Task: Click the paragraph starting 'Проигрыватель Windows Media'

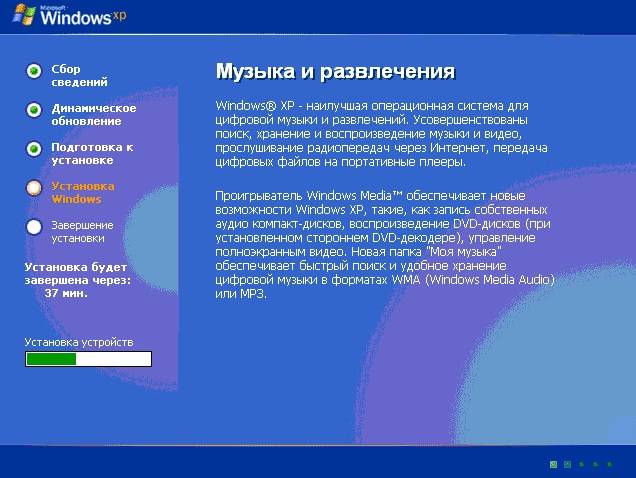Action: point(385,245)
